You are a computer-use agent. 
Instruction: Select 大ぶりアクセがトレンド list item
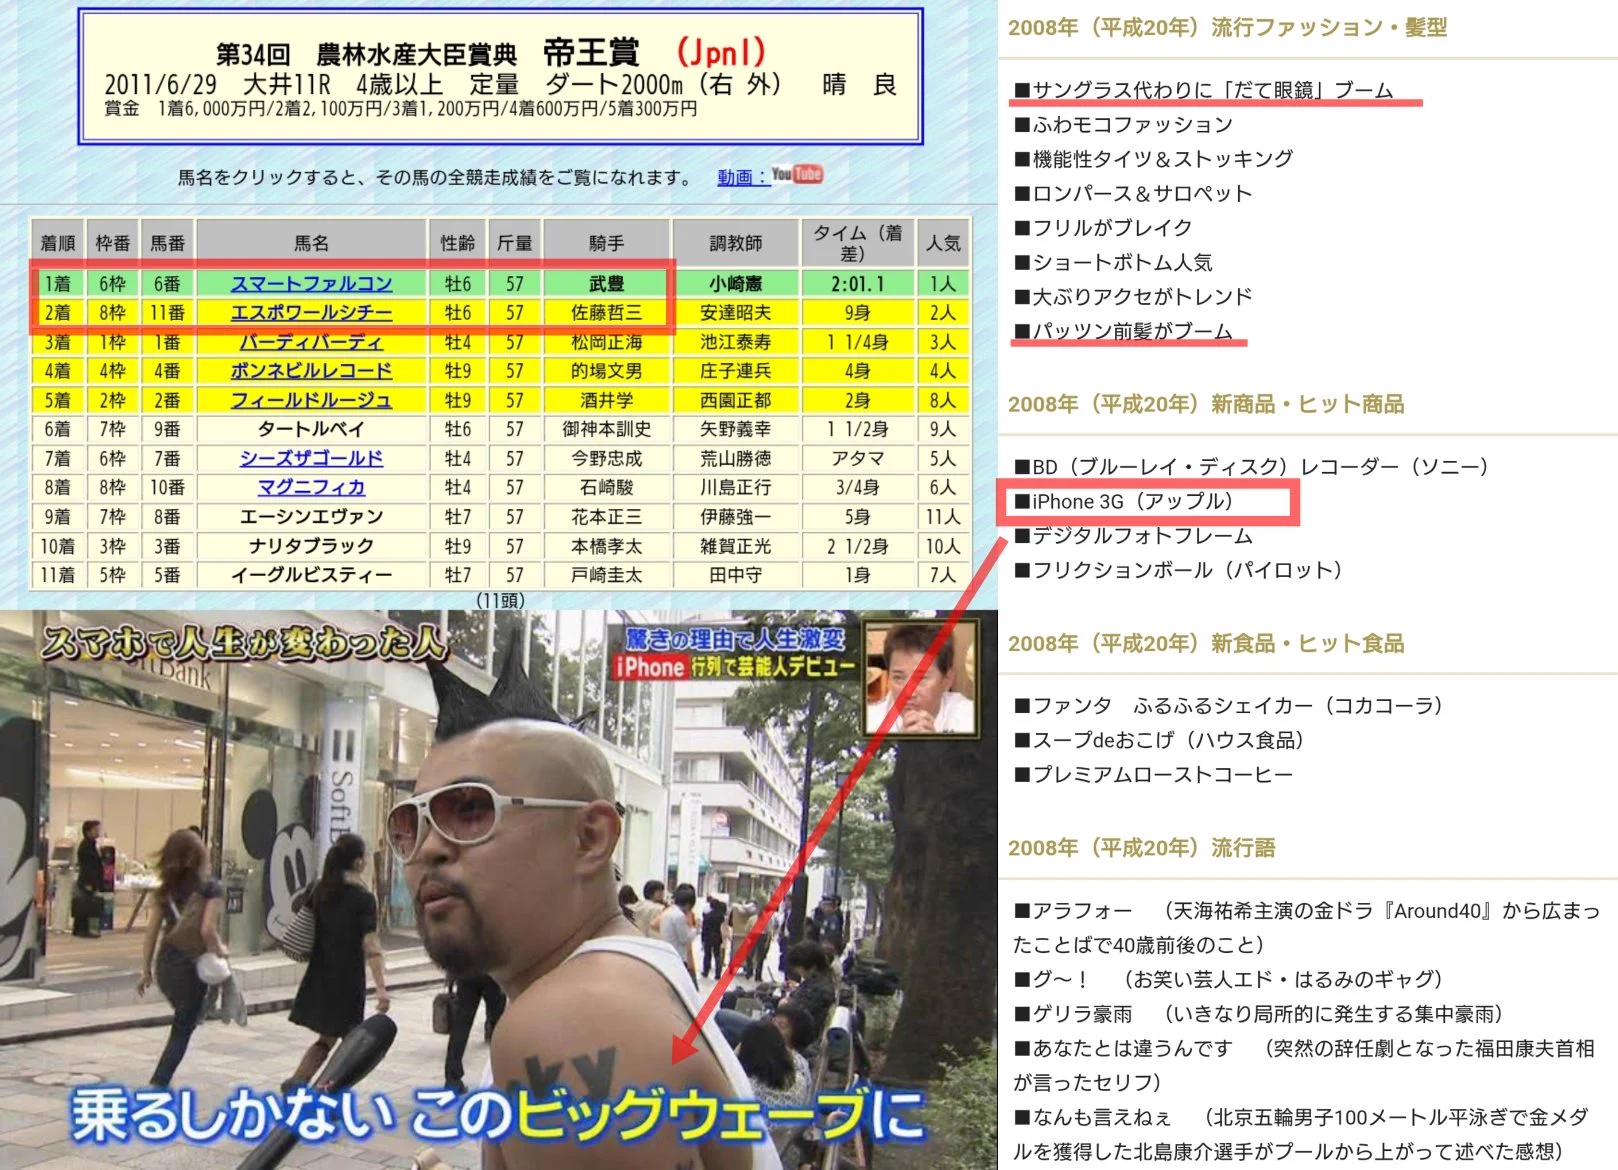[x=1133, y=296]
